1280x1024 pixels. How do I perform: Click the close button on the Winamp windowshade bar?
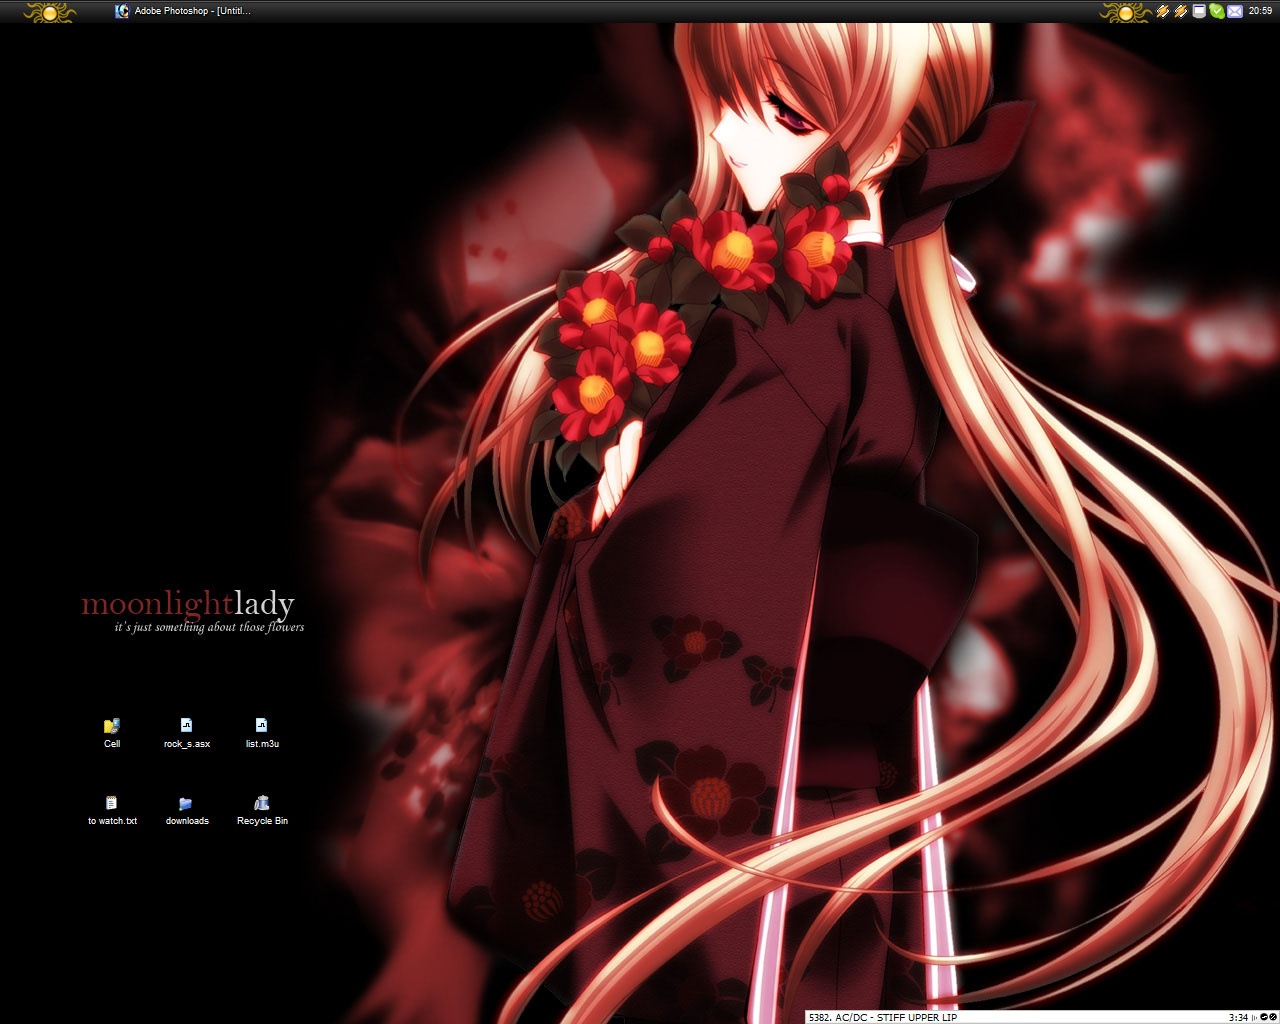(x=1273, y=1018)
